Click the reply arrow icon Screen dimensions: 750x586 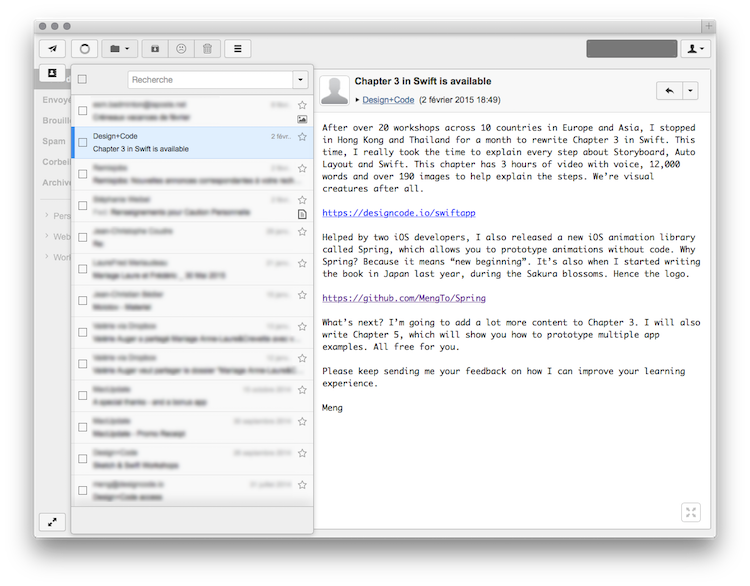[x=669, y=90]
